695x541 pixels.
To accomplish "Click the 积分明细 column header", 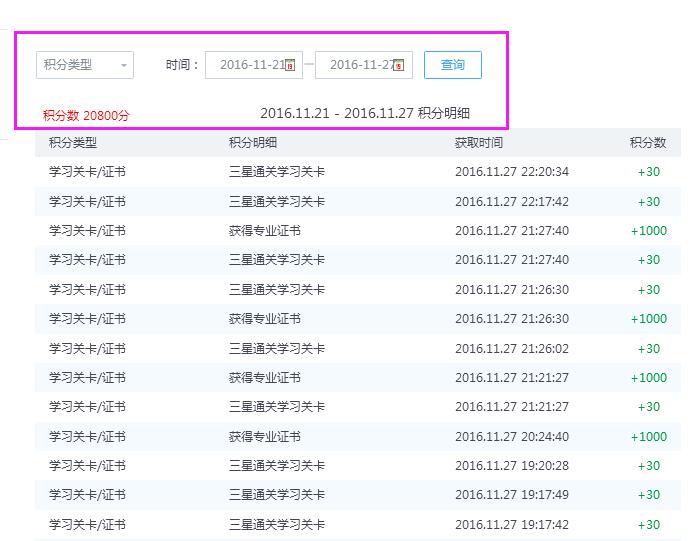I will (x=253, y=143).
